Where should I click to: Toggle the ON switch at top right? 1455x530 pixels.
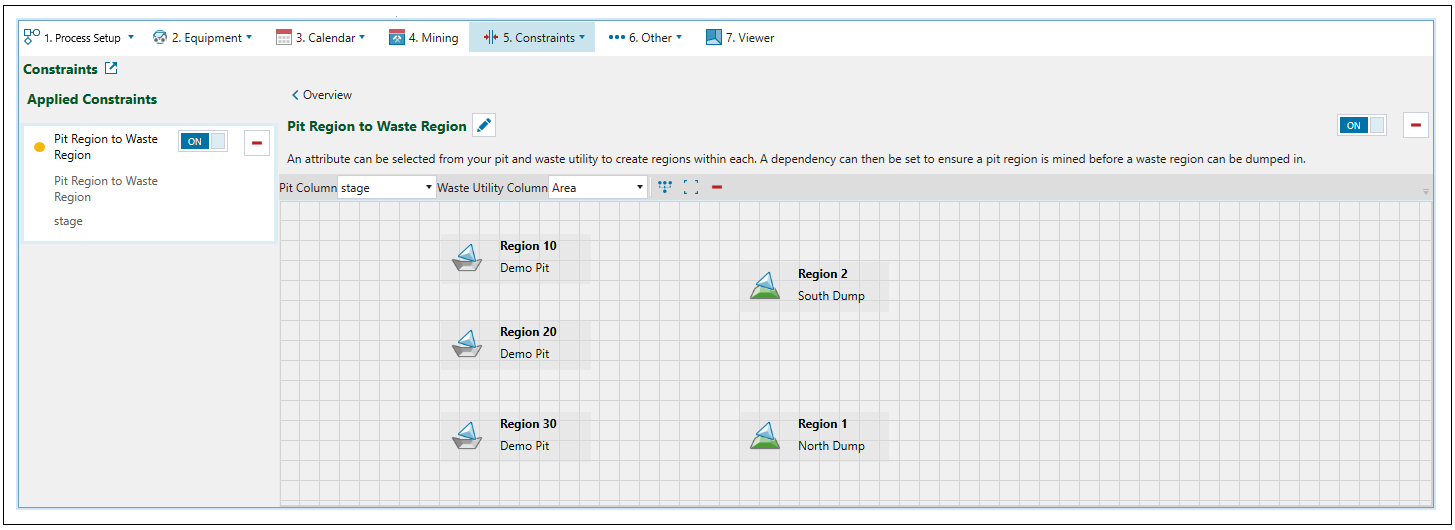click(x=1362, y=126)
